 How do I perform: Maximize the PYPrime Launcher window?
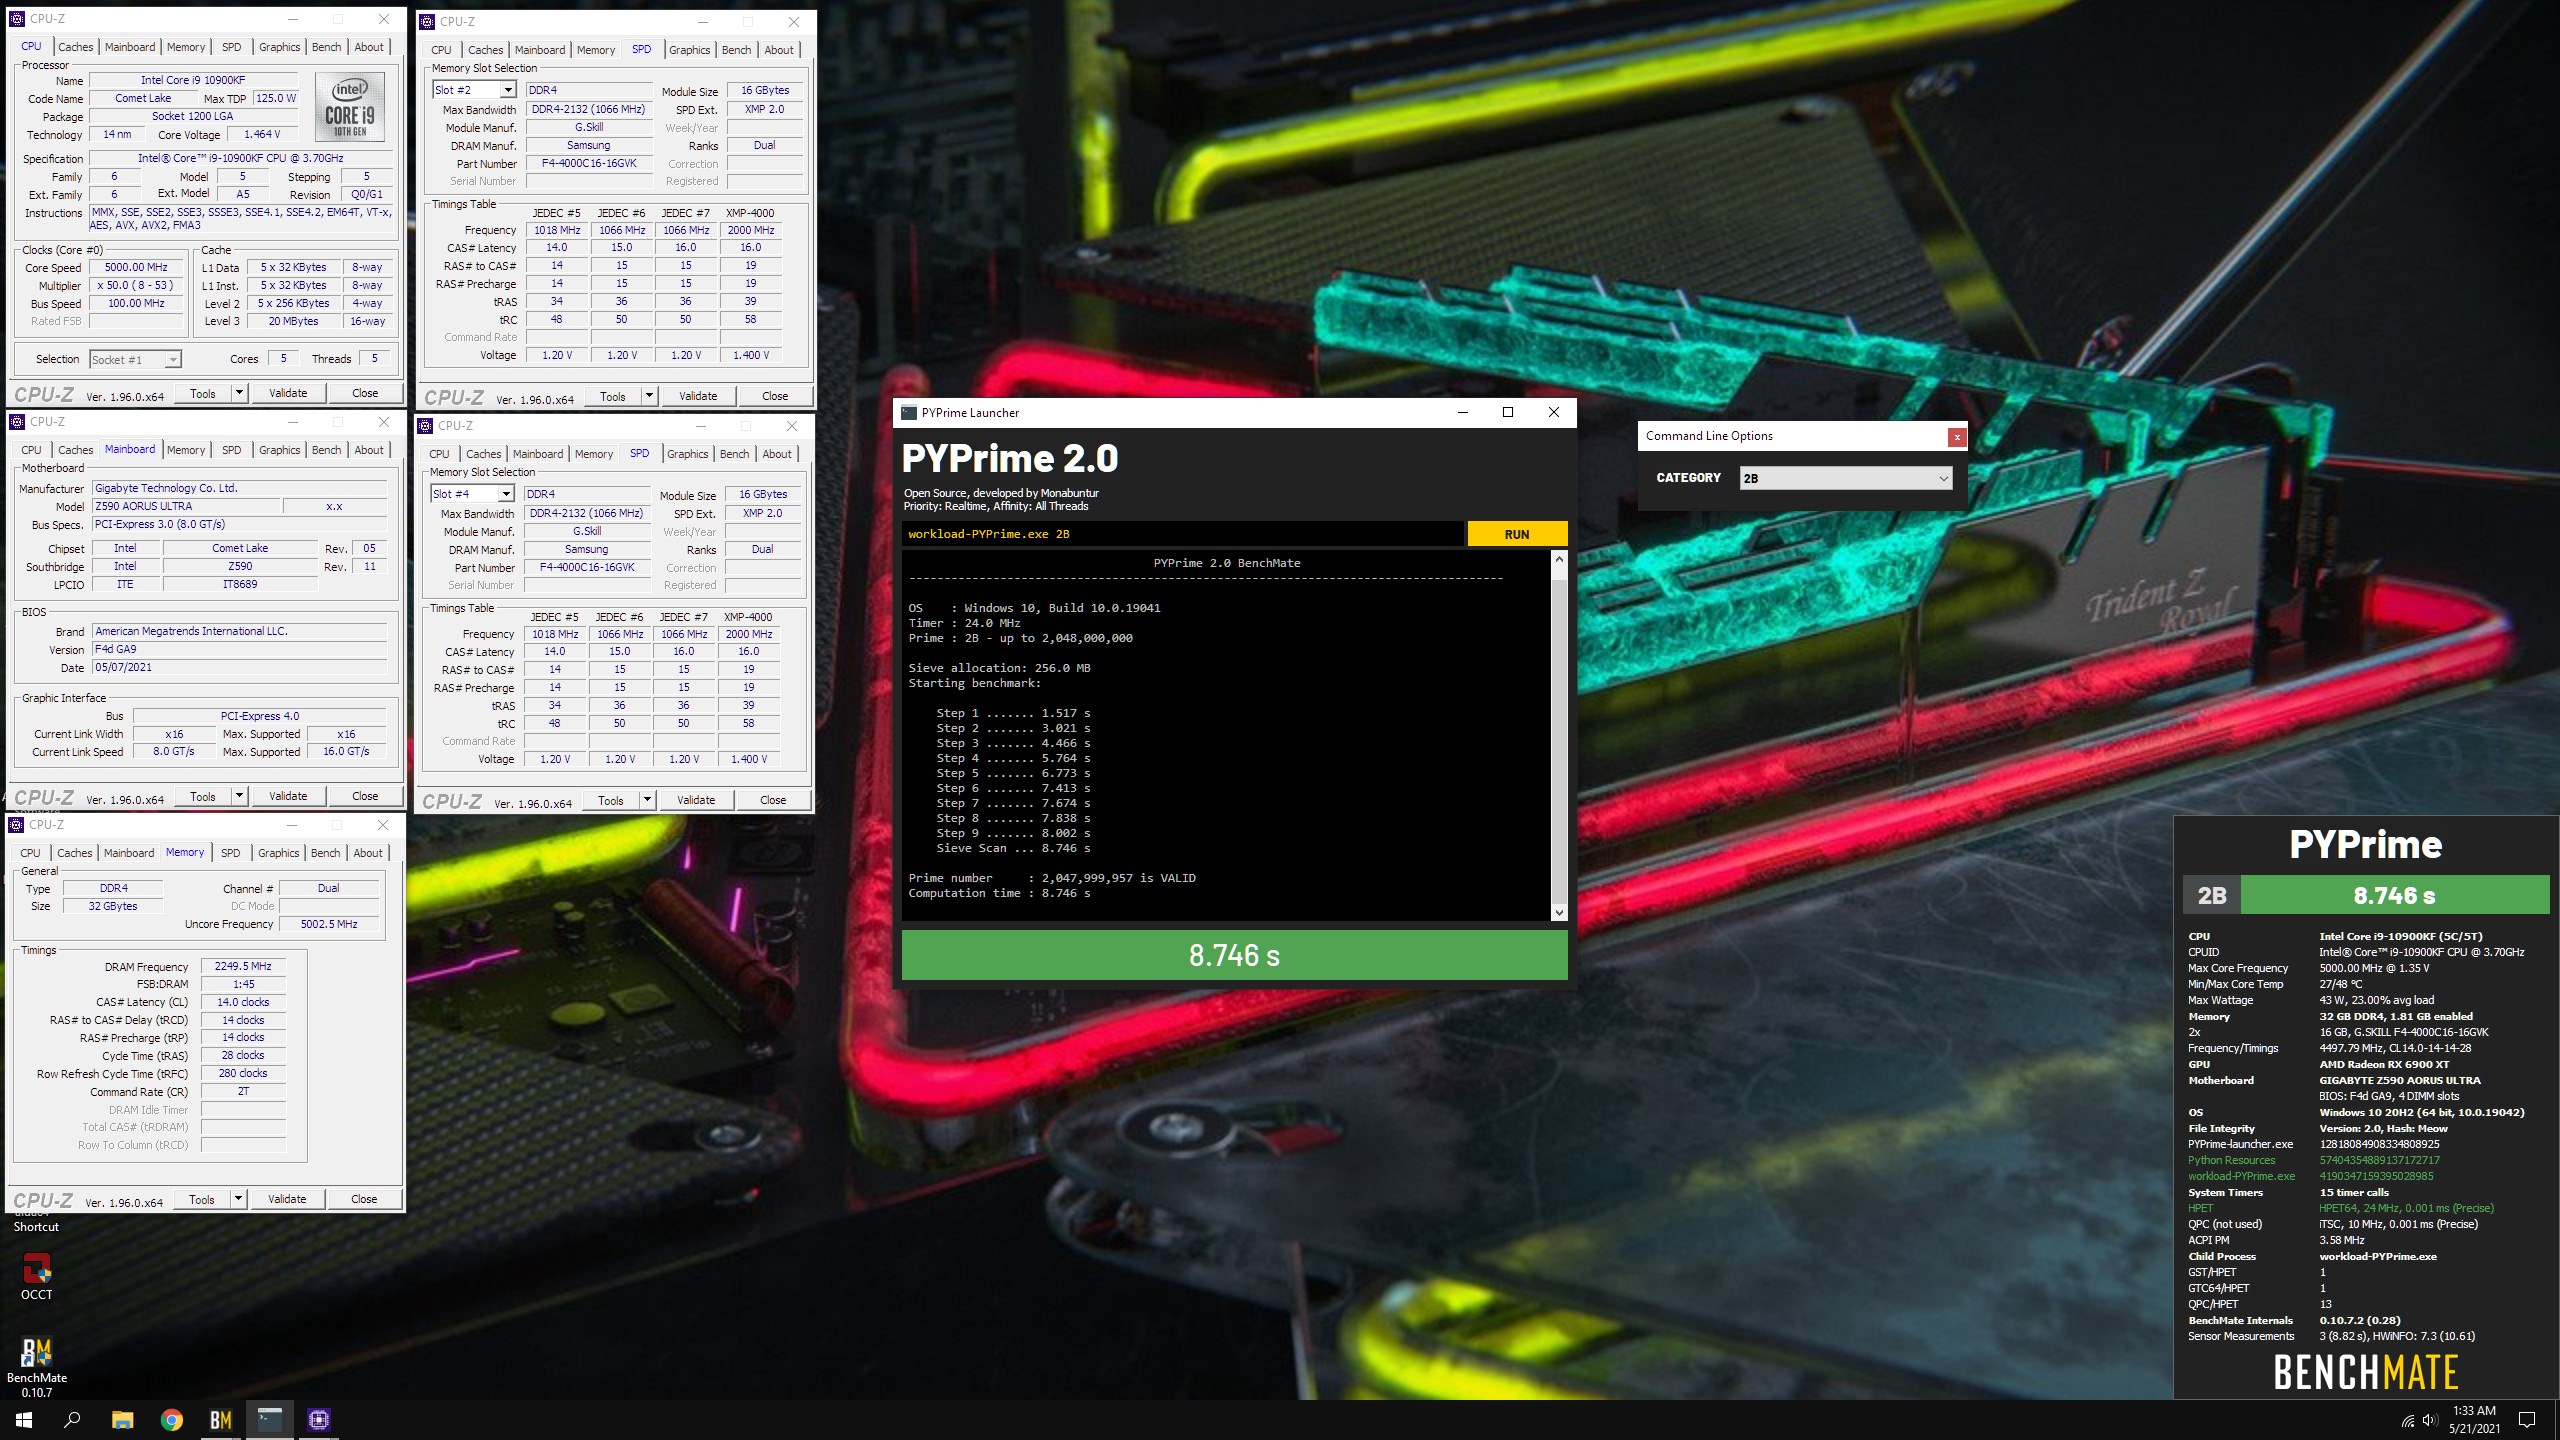(1508, 412)
